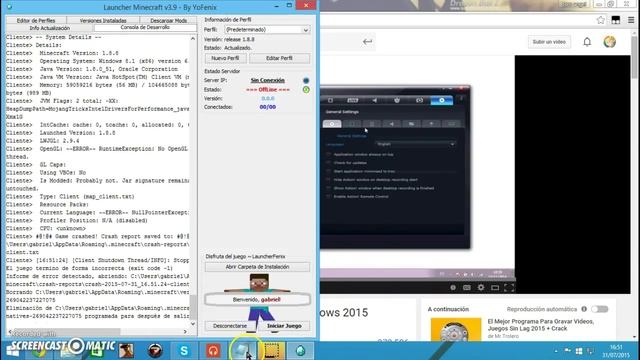Open the Action Center flag icon
This screenshot has width=640, height=360.
(567, 351)
